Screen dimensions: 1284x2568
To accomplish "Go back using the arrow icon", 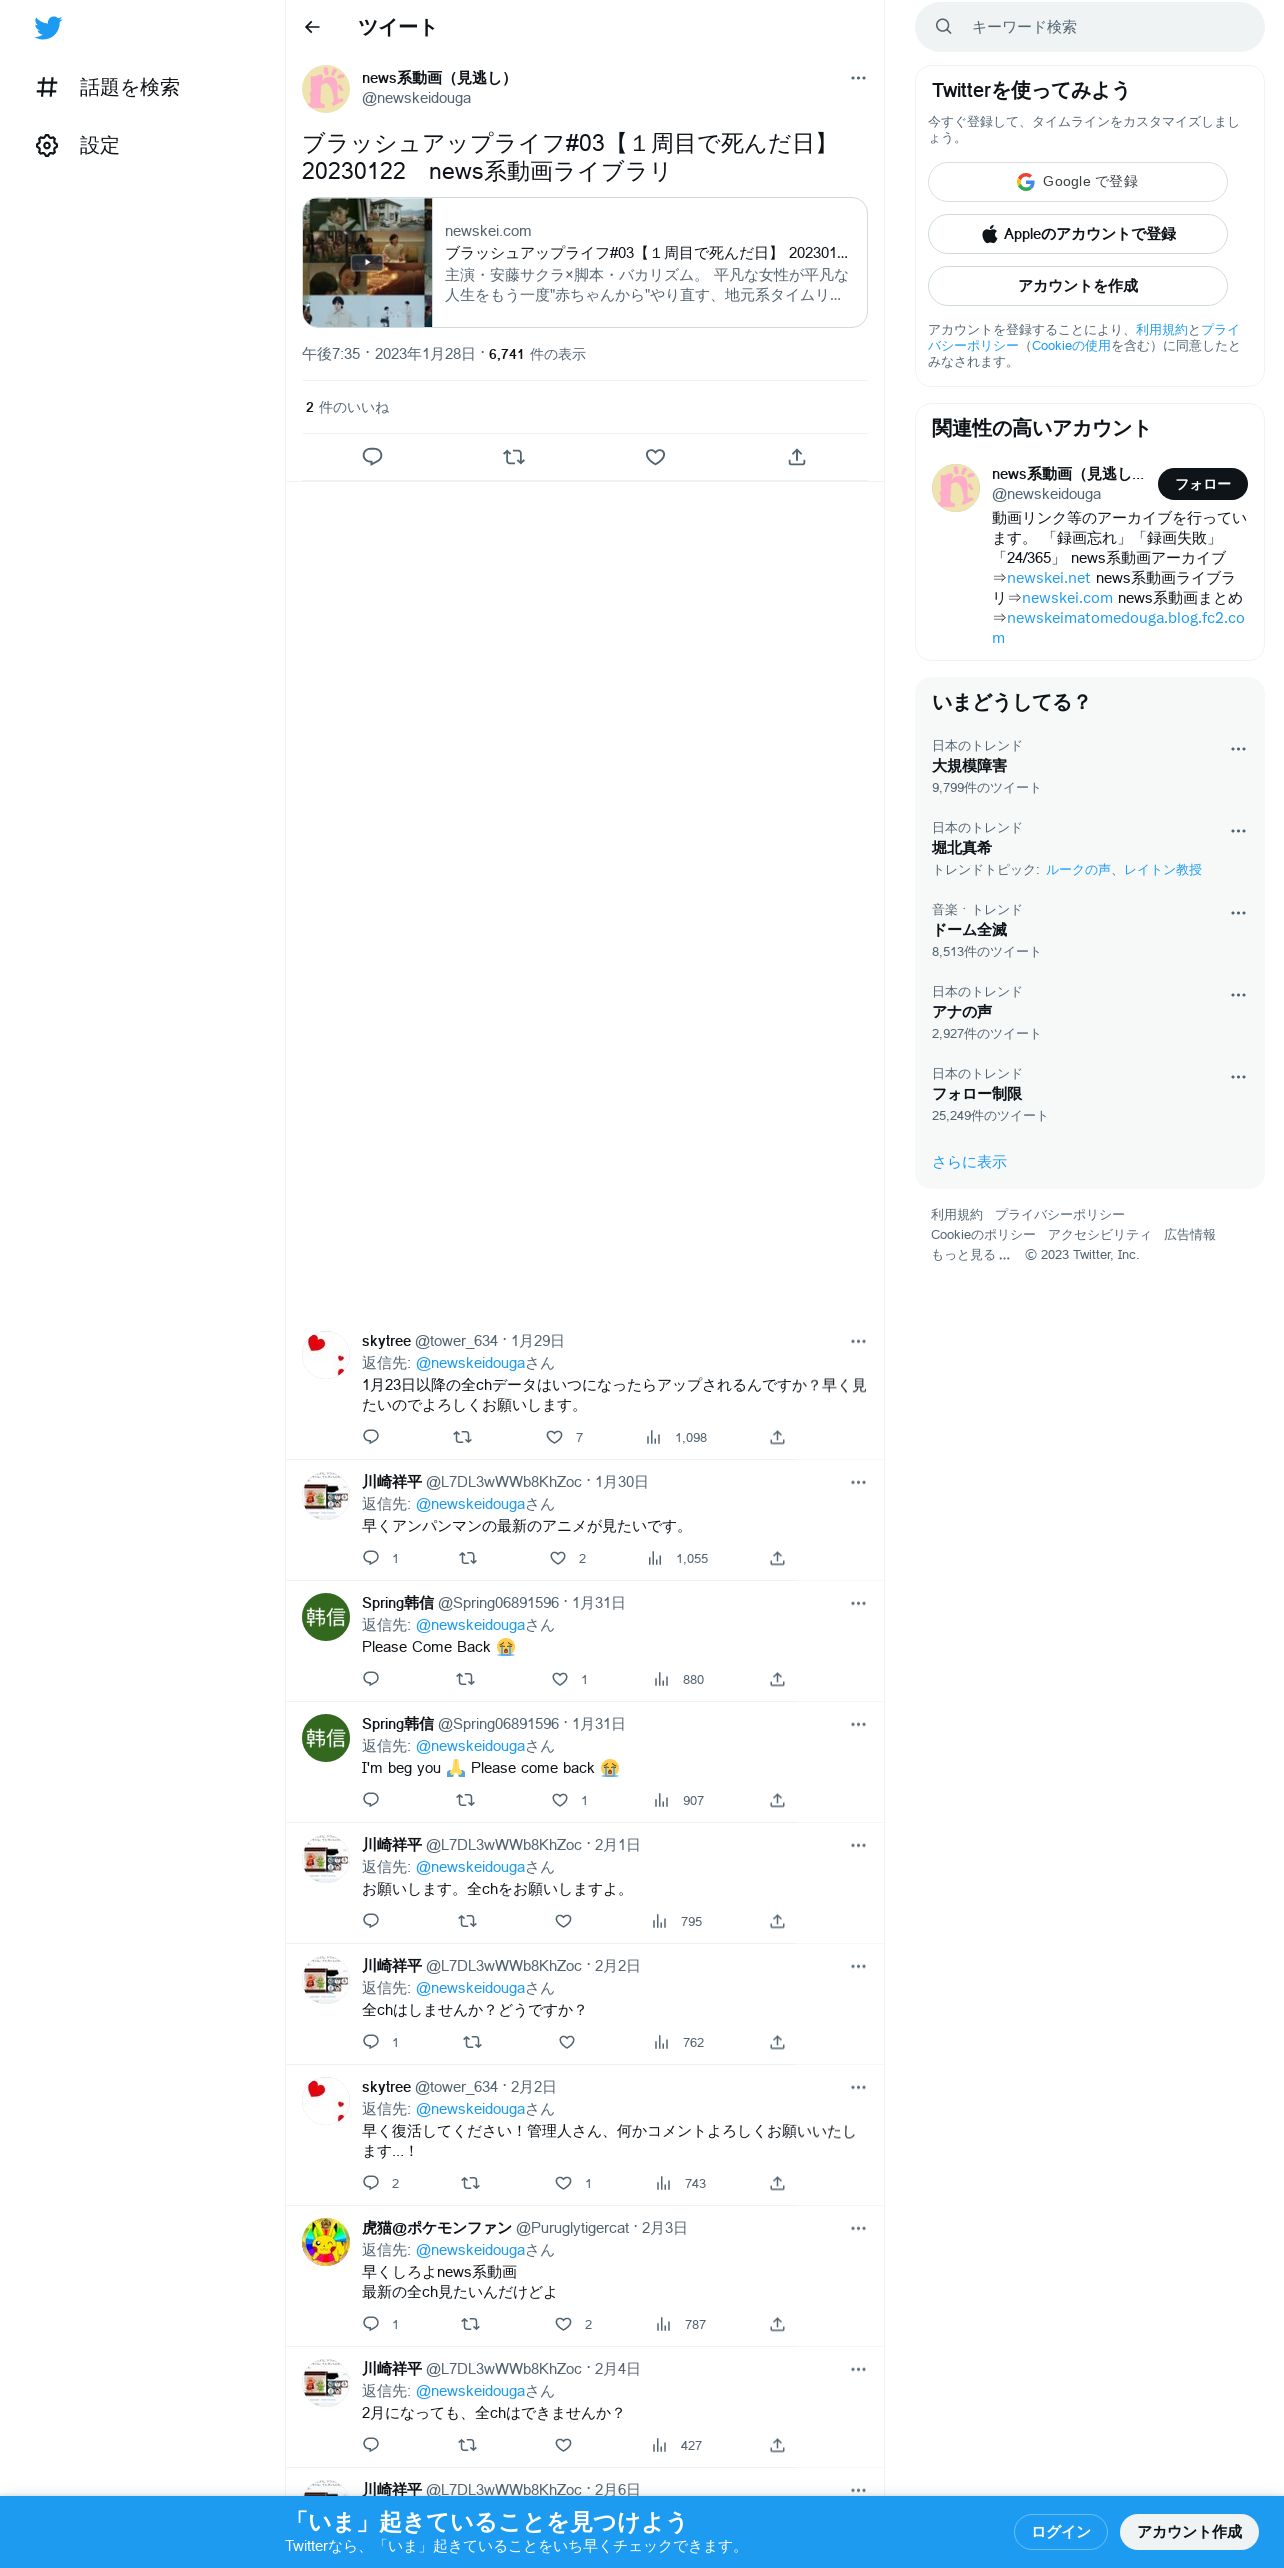I will [312, 27].
